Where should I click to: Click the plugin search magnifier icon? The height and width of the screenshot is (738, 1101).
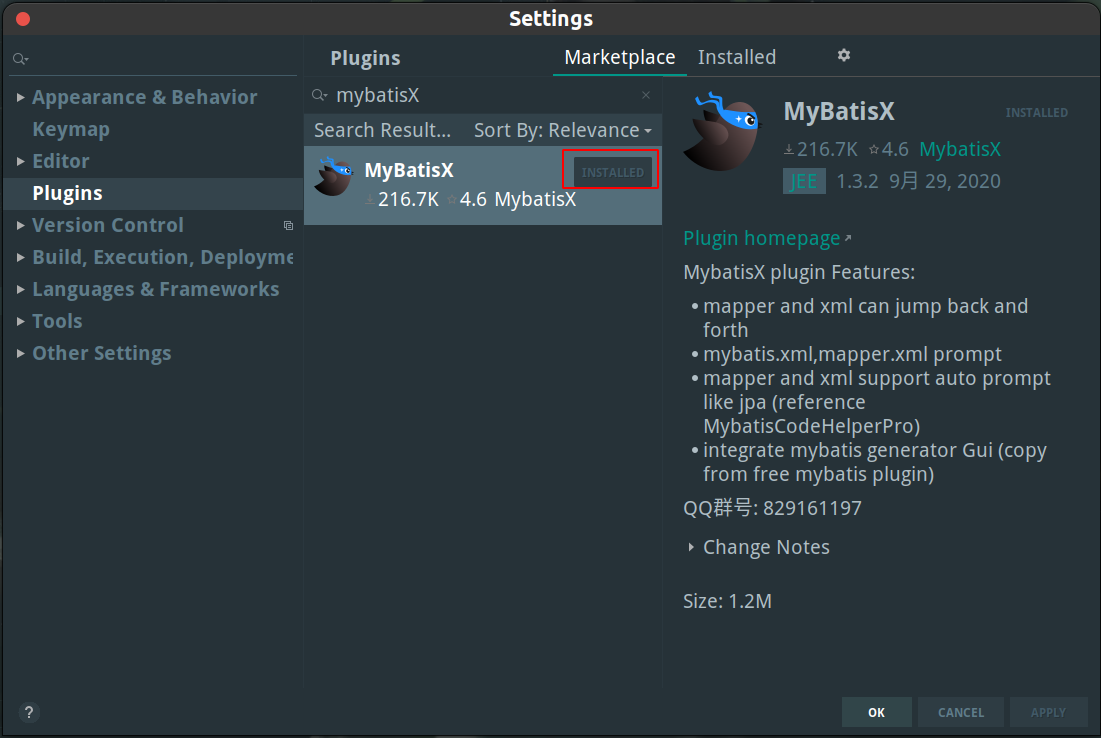[x=319, y=95]
